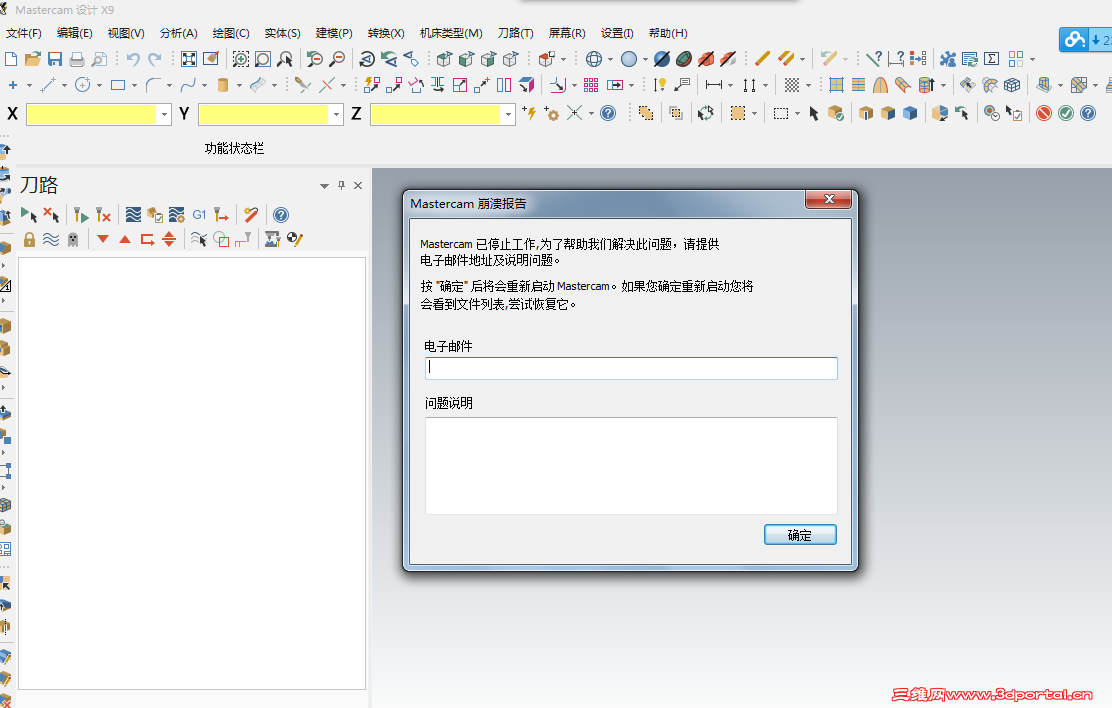Click the Z coordinate yellow input field
The height and width of the screenshot is (708, 1112).
(435, 114)
